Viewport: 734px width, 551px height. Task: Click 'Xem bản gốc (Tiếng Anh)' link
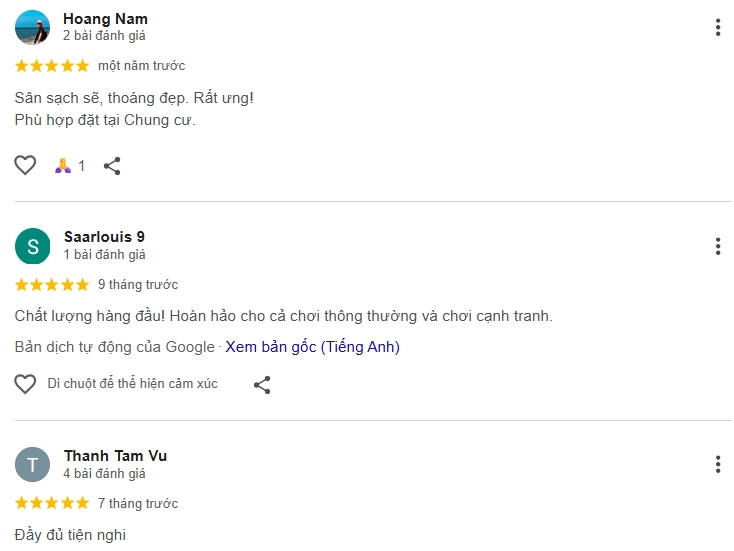point(312,347)
